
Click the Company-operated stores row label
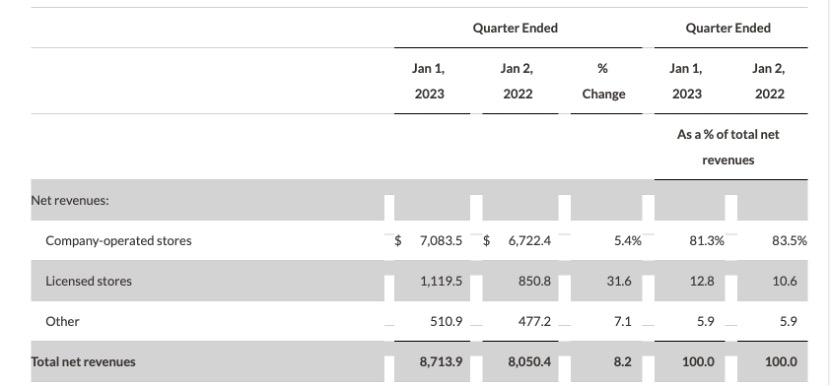pos(118,241)
